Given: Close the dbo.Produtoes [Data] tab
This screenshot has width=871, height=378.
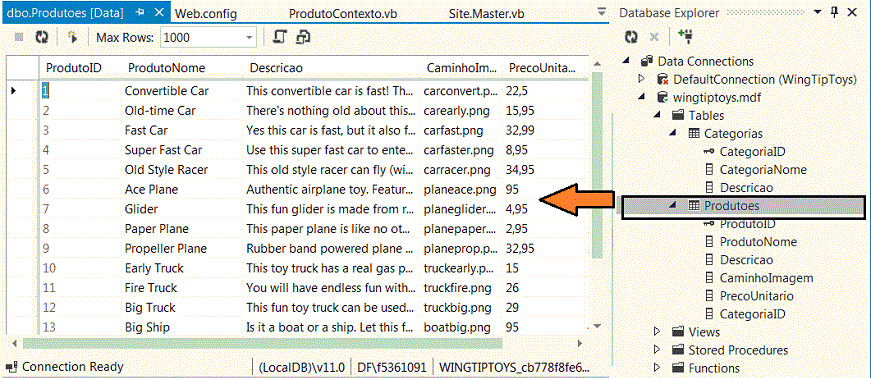Looking at the screenshot, I should [159, 12].
